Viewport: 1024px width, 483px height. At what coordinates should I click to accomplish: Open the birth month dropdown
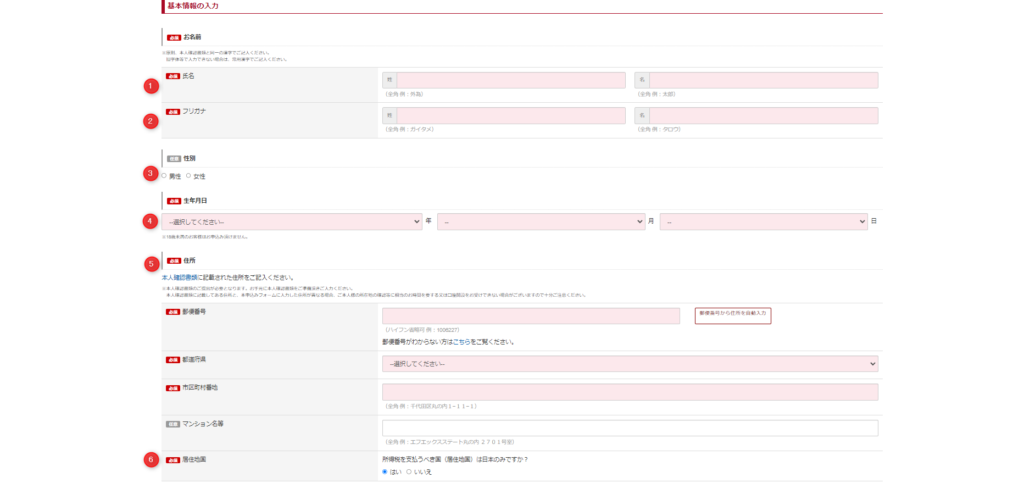540,222
